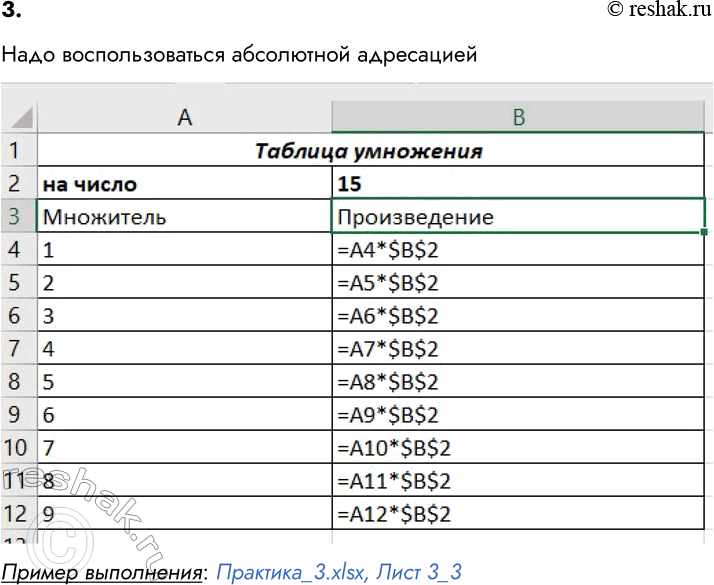The width and height of the screenshot is (714, 585).
Task: Select cell 'на число' in A2
Action: 184,184
